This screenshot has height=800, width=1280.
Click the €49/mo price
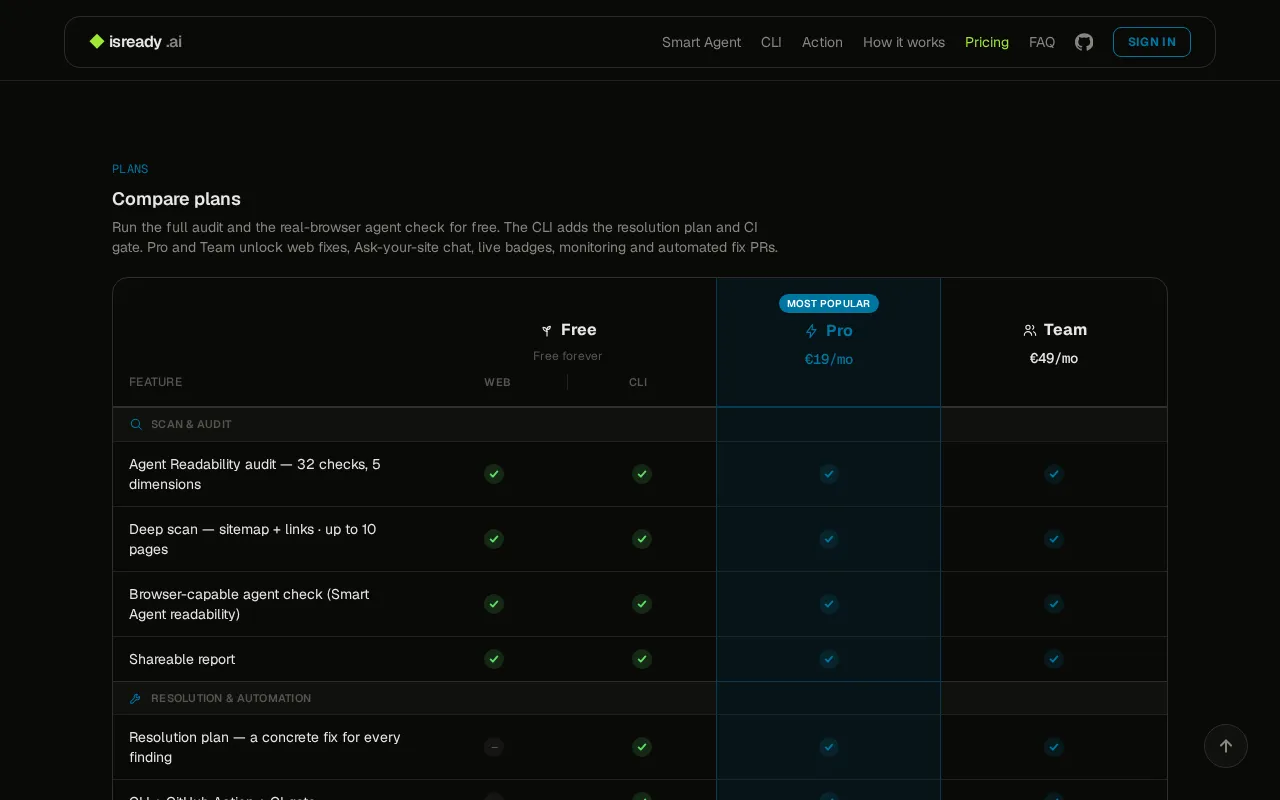point(1054,359)
